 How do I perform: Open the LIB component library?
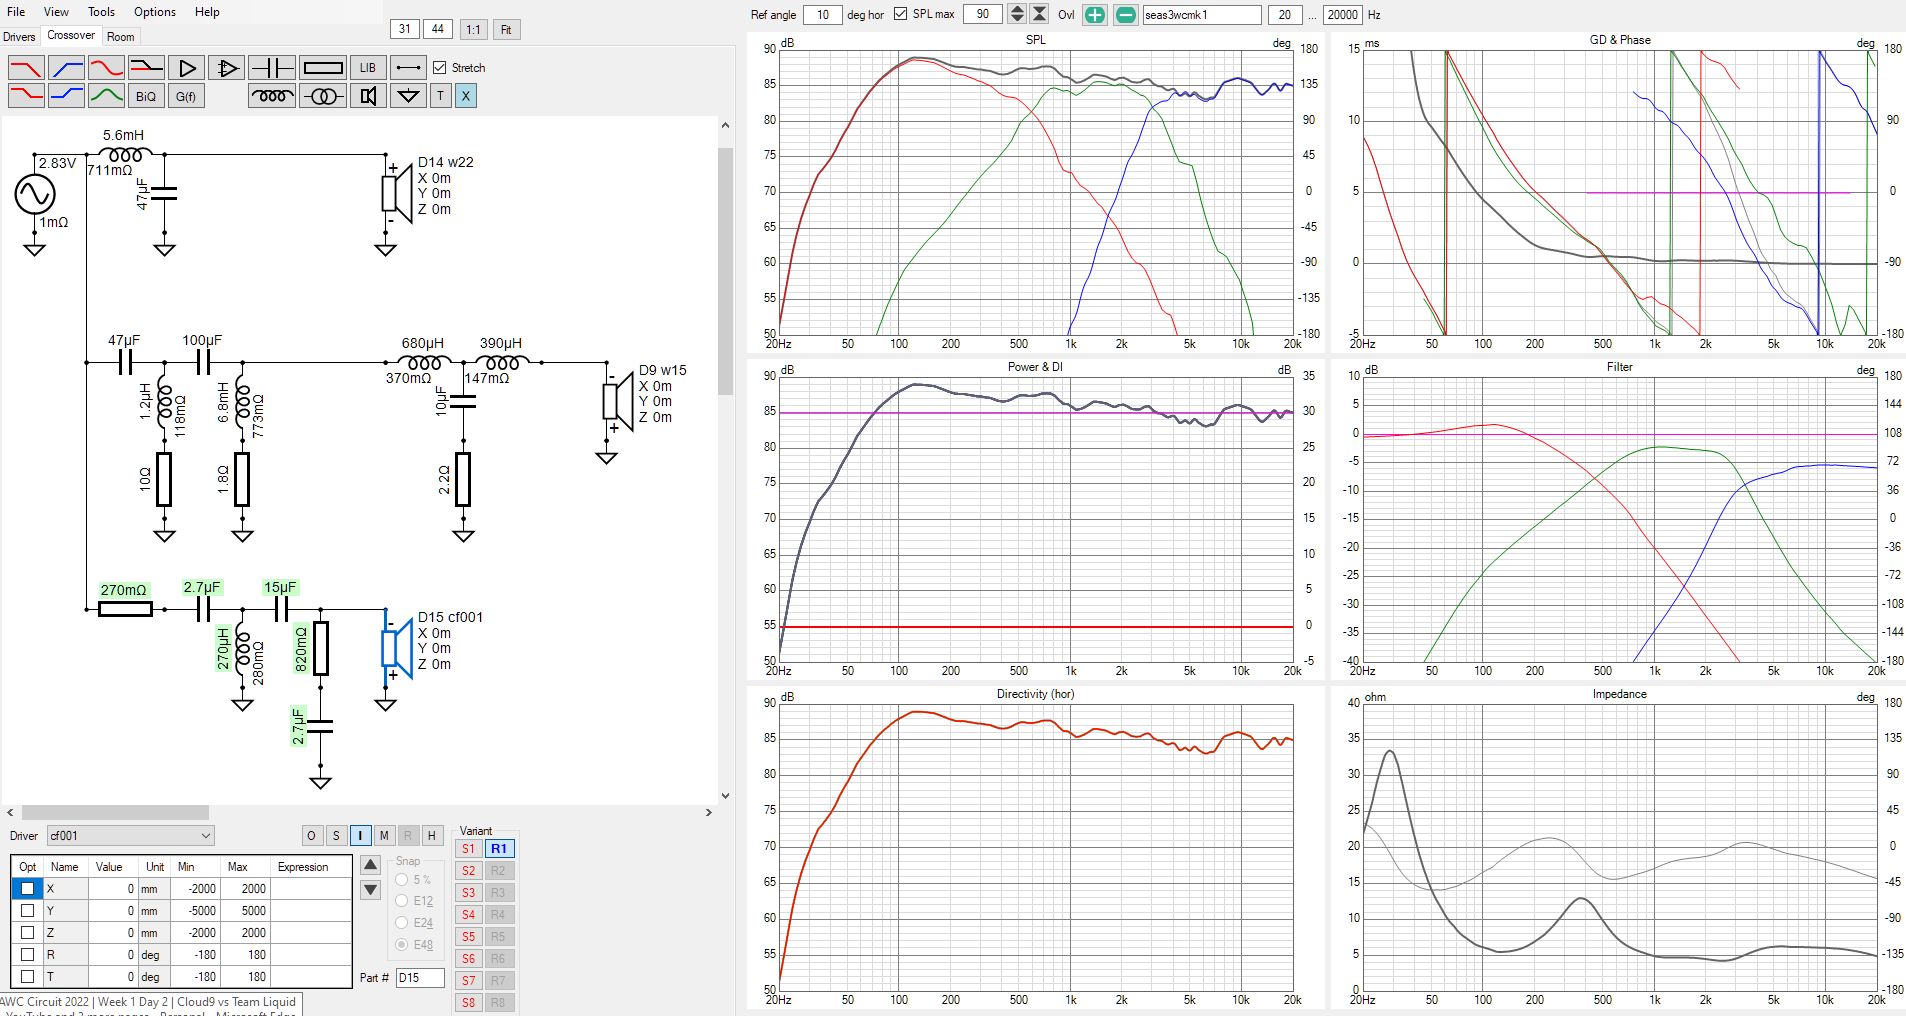click(368, 68)
